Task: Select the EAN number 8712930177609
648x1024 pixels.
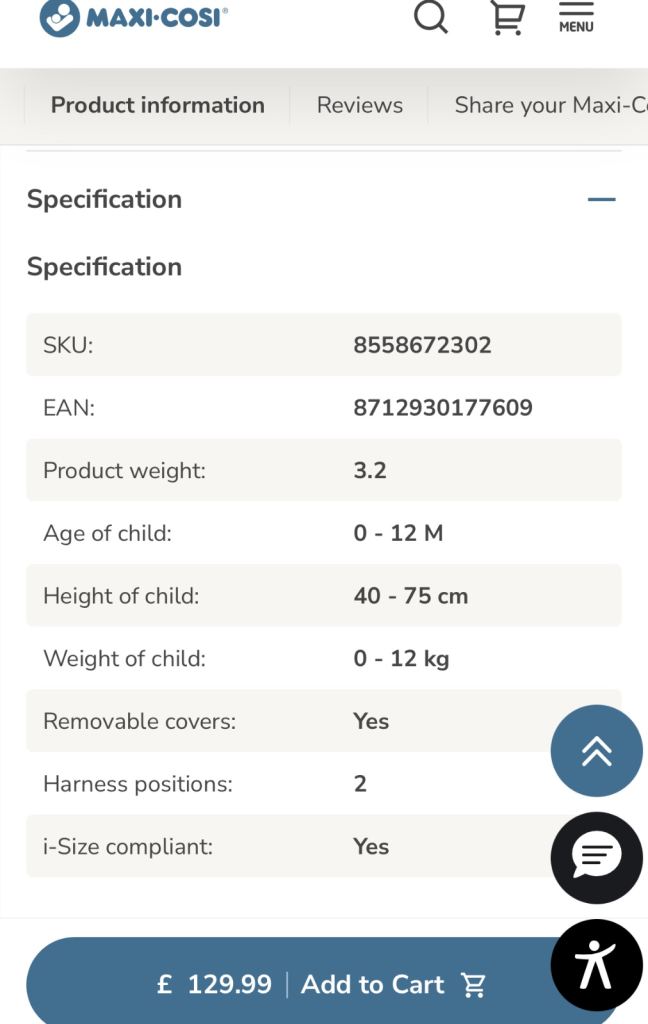Action: (443, 408)
